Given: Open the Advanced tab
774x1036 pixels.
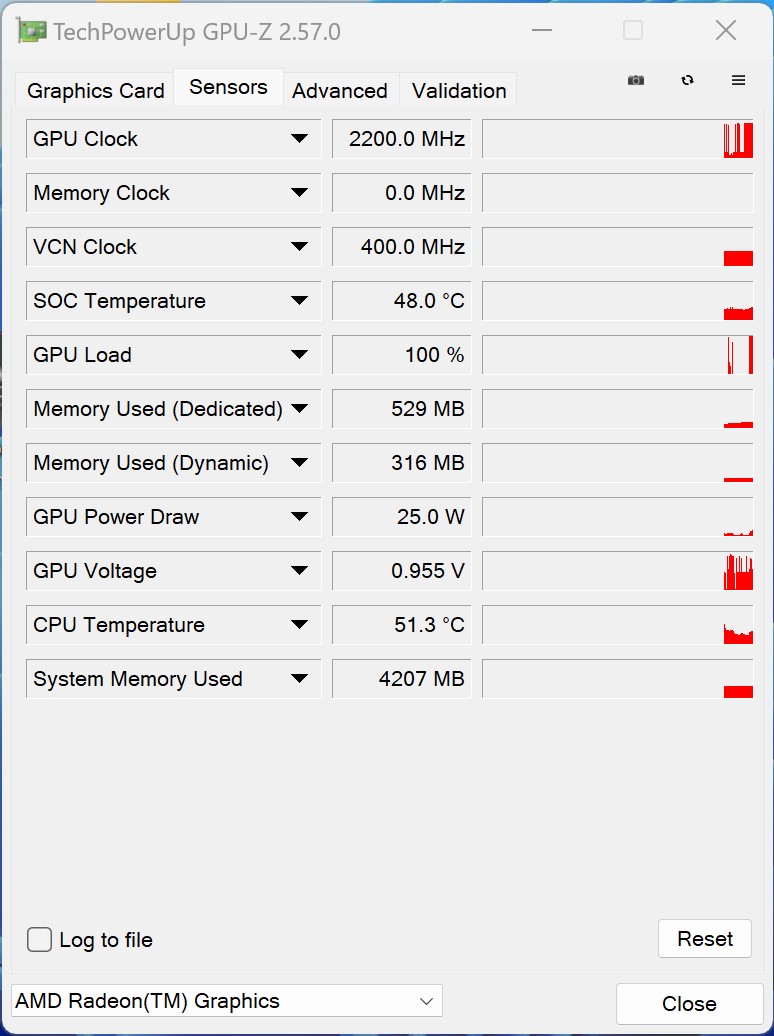Looking at the screenshot, I should [x=340, y=90].
